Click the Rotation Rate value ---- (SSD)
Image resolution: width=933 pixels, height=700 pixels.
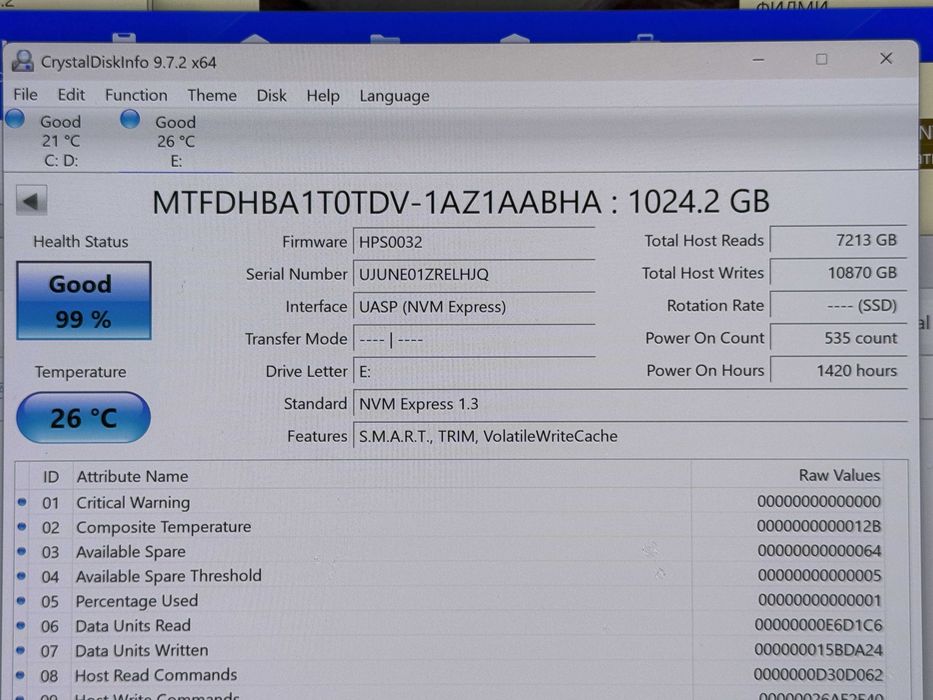(x=838, y=305)
